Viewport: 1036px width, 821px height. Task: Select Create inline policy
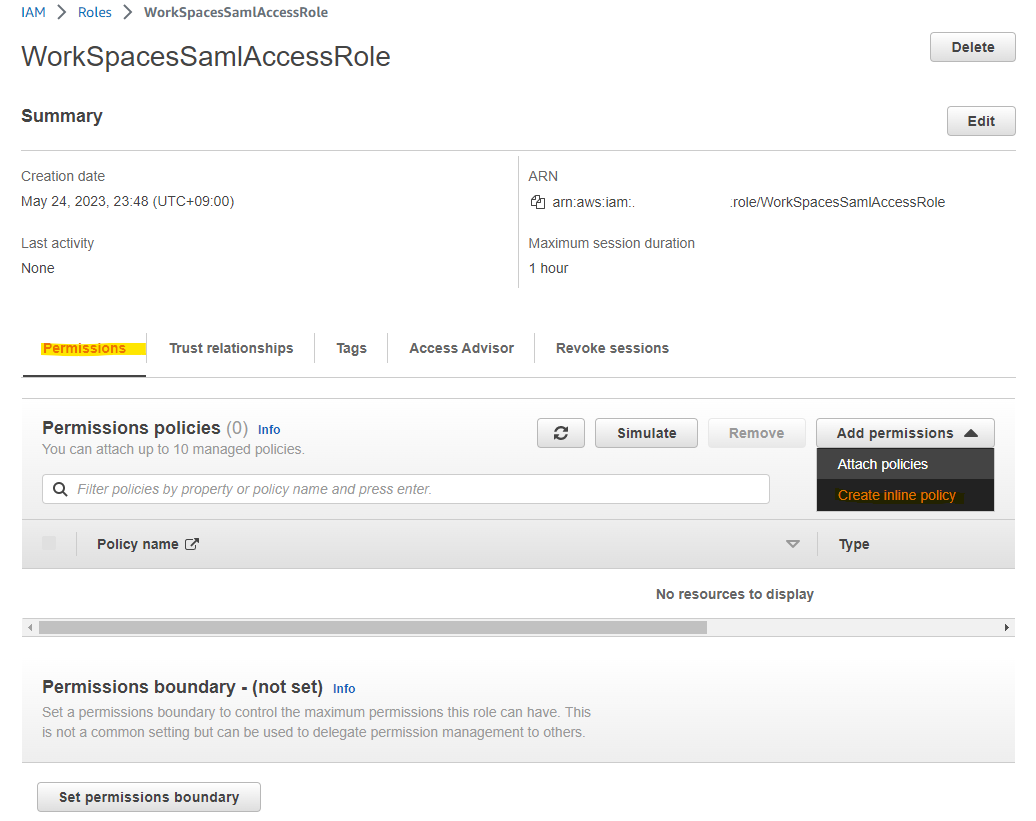[896, 494]
